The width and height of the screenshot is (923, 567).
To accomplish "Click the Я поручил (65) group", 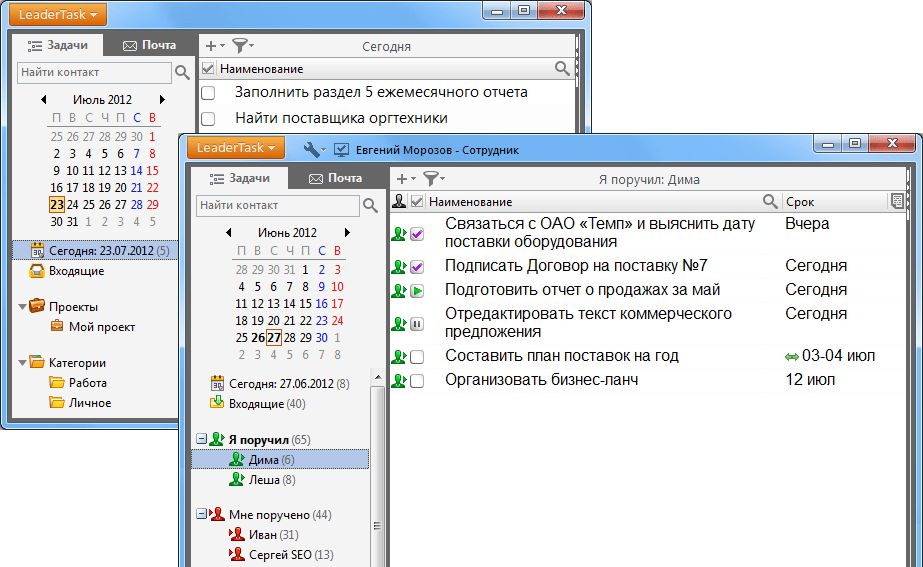I will pos(260,440).
